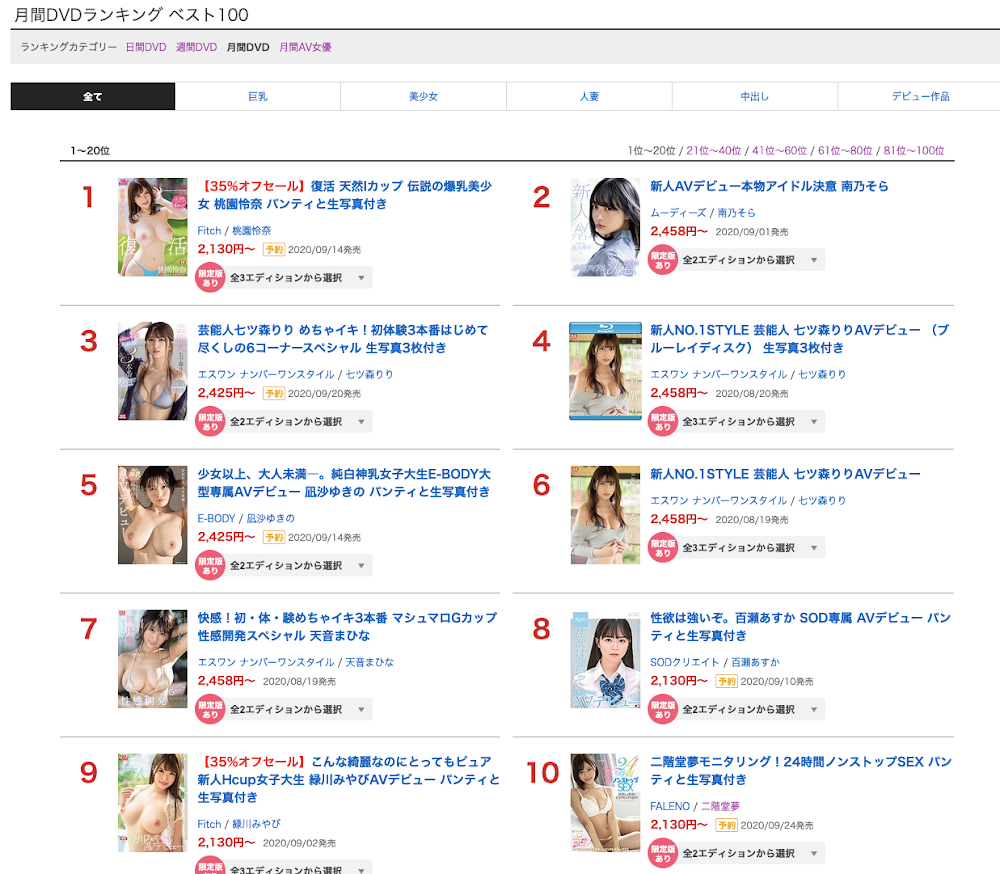Open the 天音まひな performer link

[369, 662]
